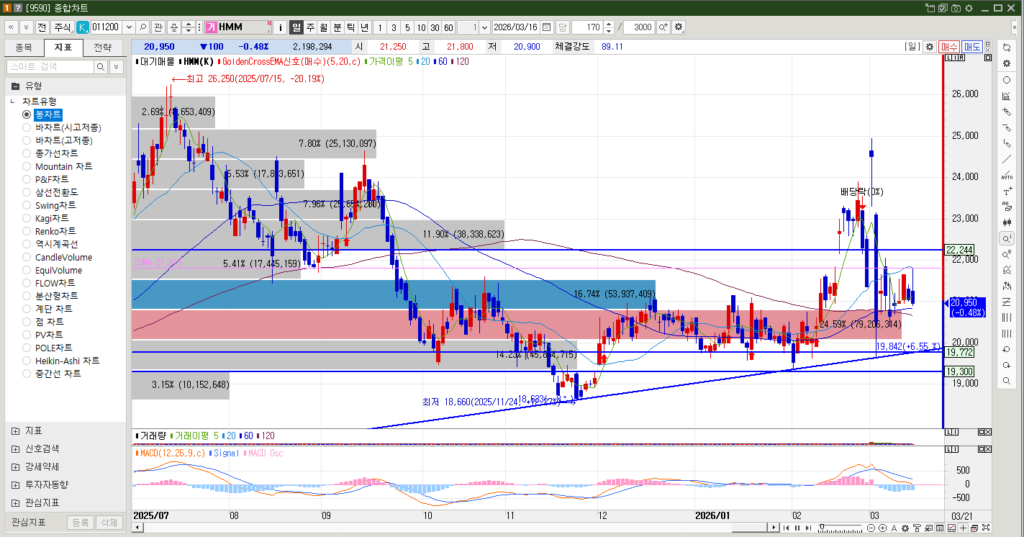
Task: Switch to the 전략 tab
Action: [x=103, y=47]
